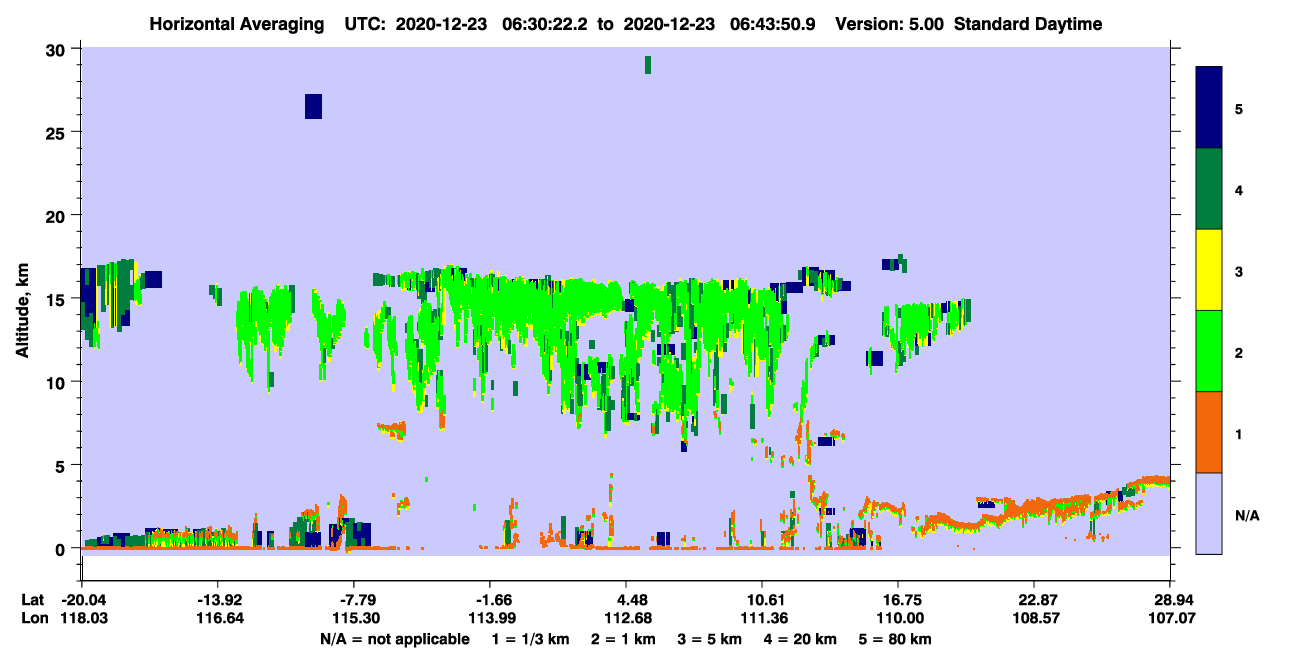Click the yellow level 3 colorbar segment
Viewport: 1300px width, 667px height.
(x=1209, y=270)
